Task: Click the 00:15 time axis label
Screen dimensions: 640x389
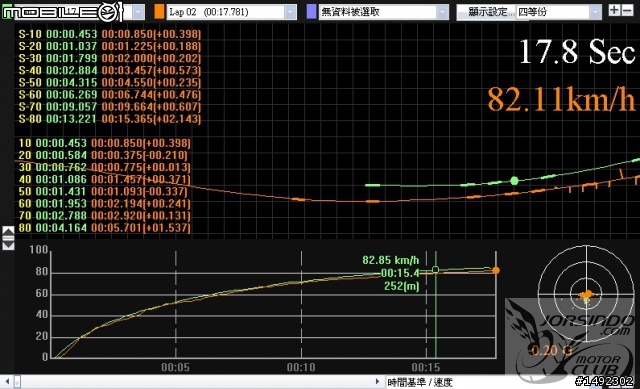Action: point(426,367)
